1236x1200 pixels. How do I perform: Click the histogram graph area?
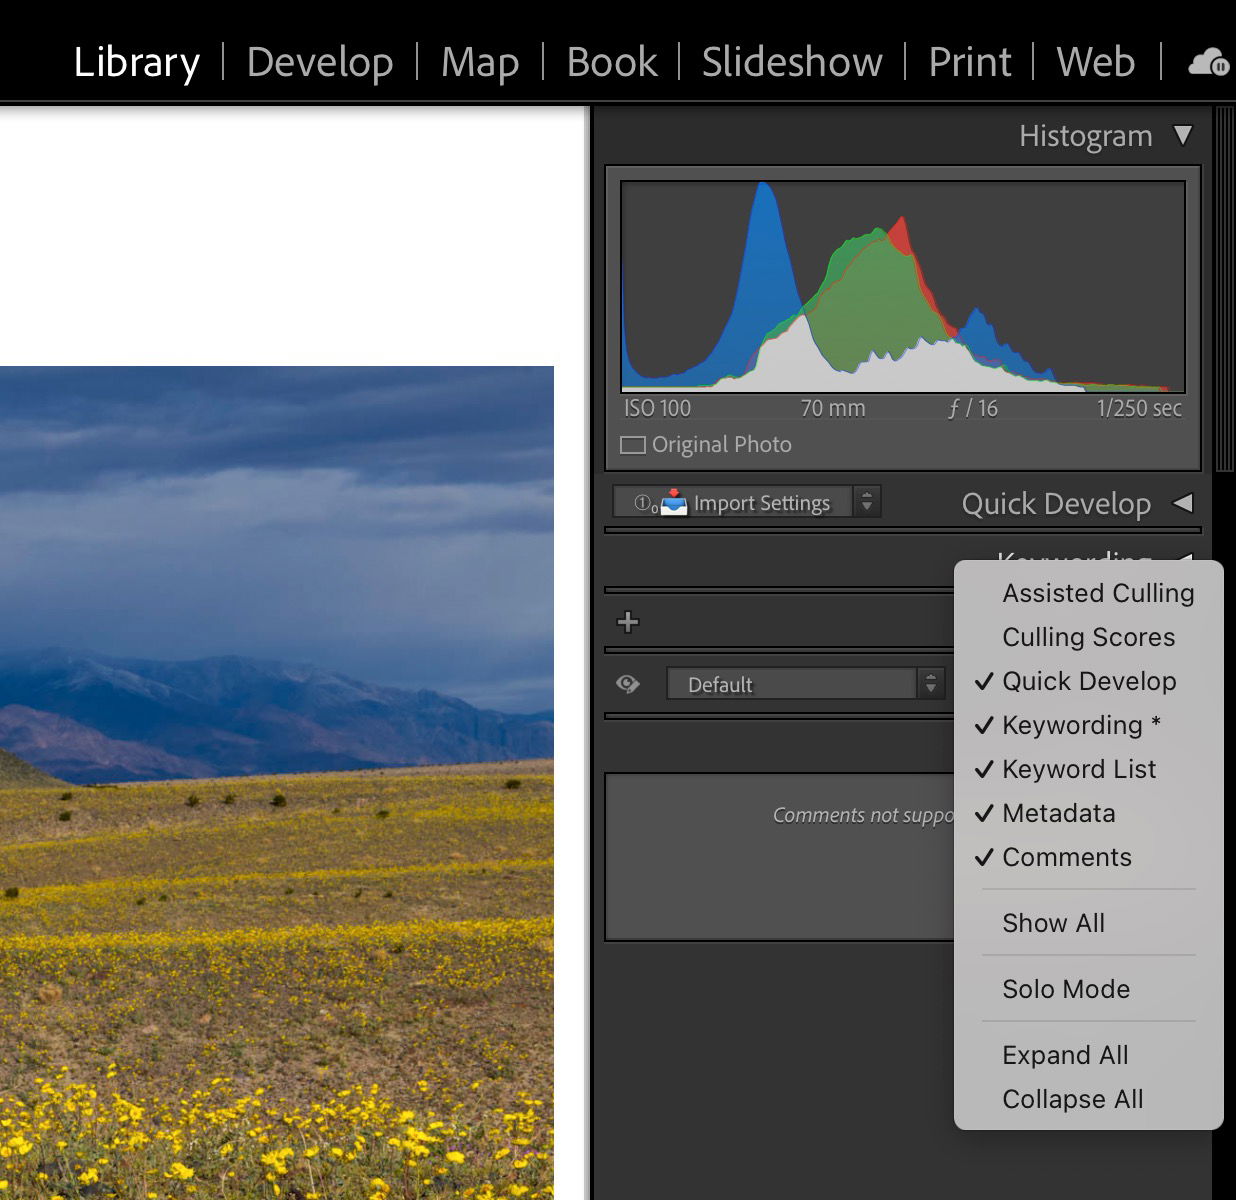point(902,287)
